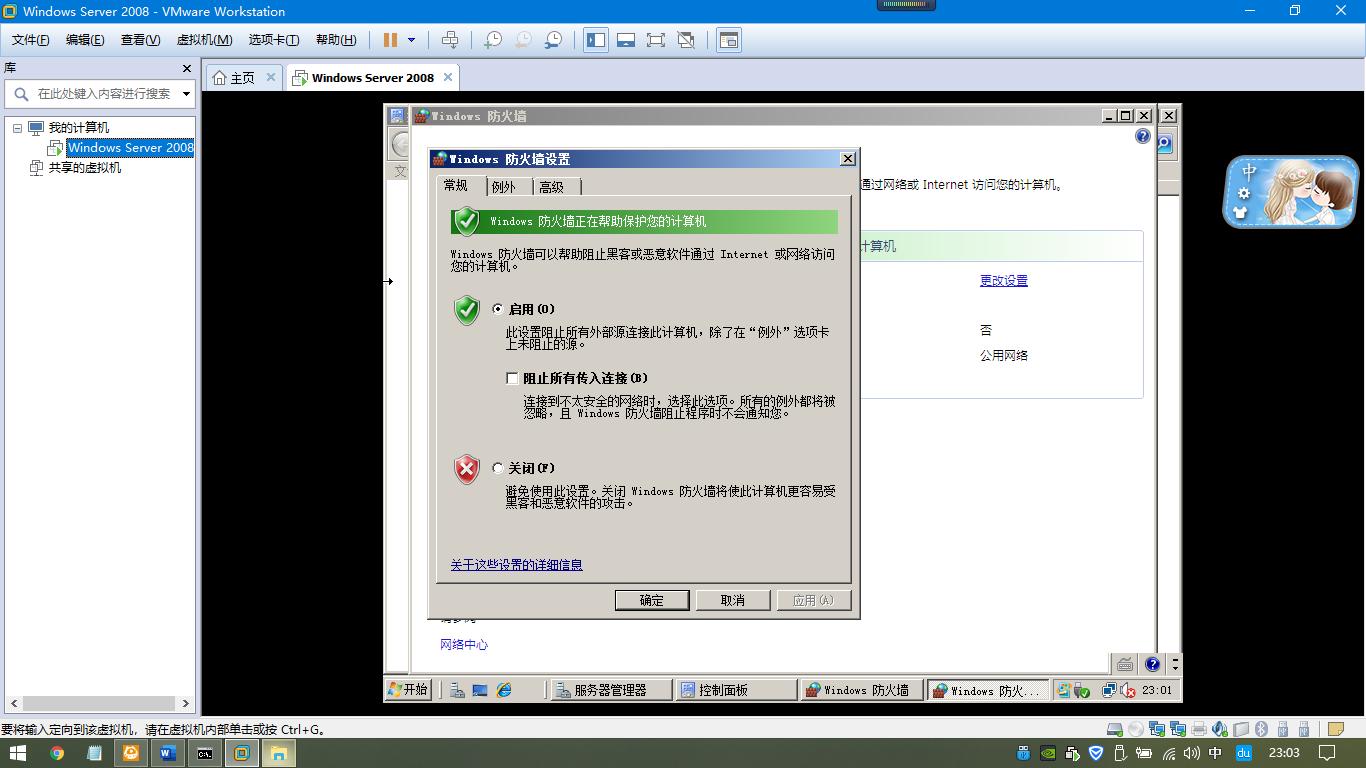Open Microsoft Word from the host taskbar
Screen dimensions: 1366x768
167,753
